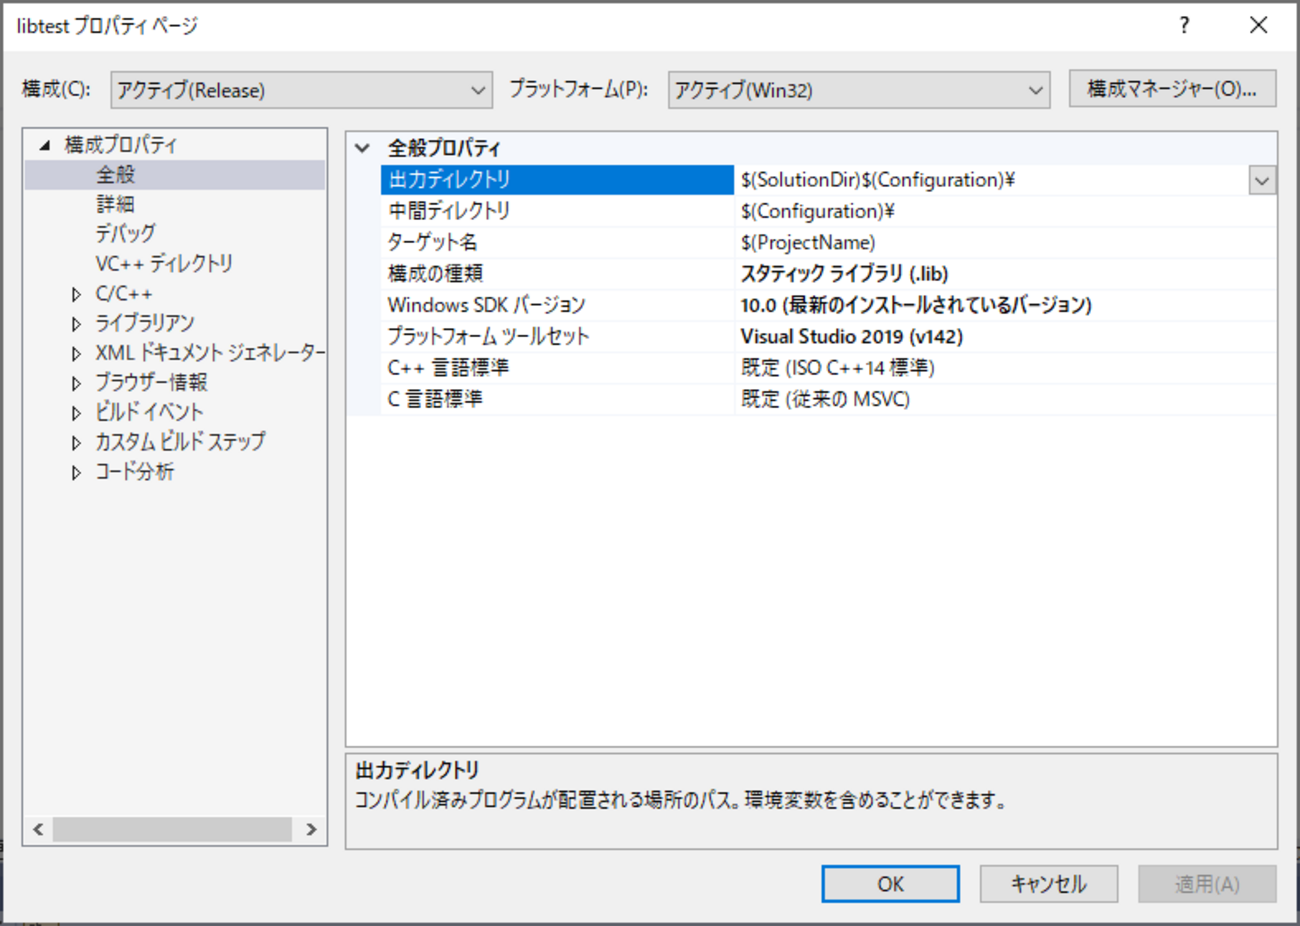Click the tree scrollbar right arrow
The width and height of the screenshot is (1300, 926).
coord(311,829)
